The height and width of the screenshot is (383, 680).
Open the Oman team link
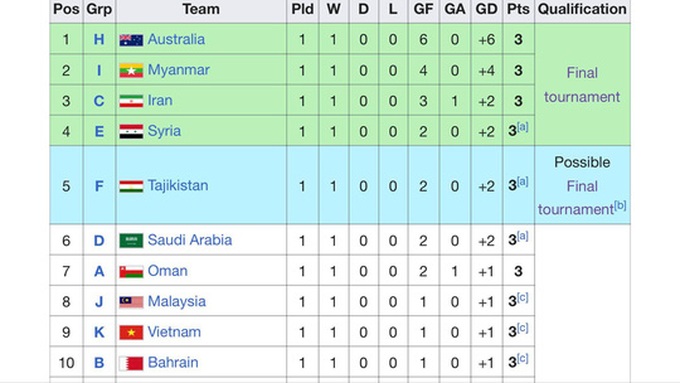click(x=167, y=271)
